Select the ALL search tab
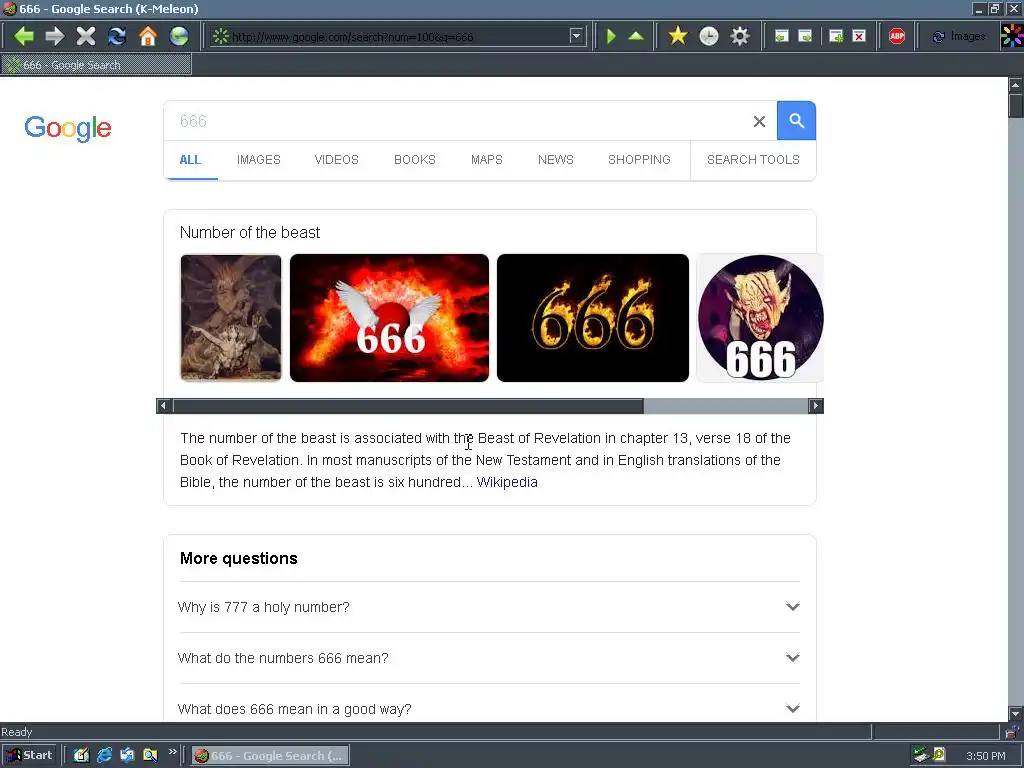The height and width of the screenshot is (768, 1024). (x=190, y=160)
